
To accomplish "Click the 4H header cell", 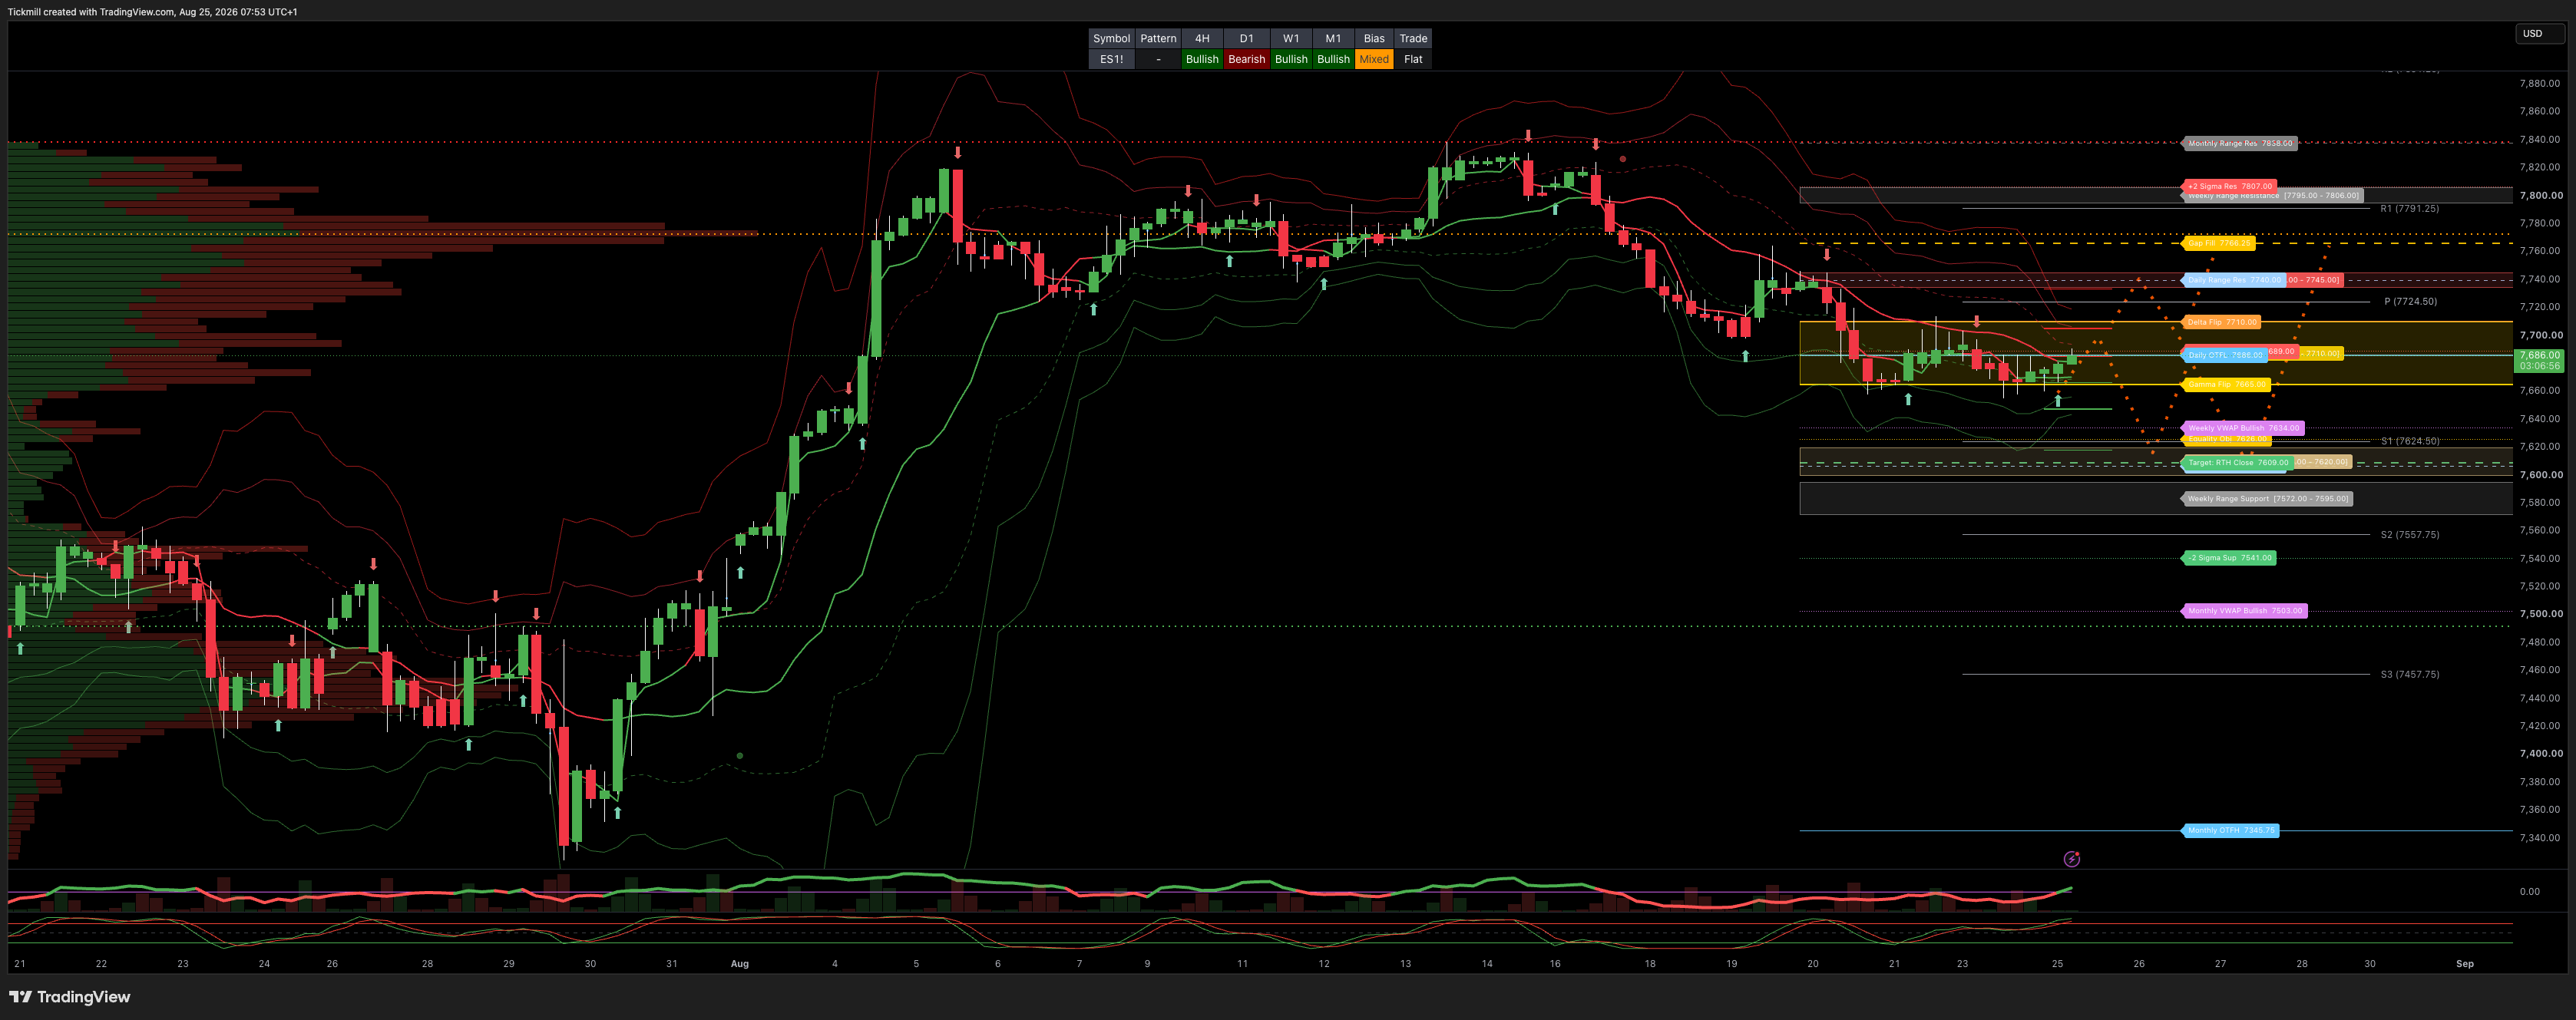I will click(x=1202, y=39).
